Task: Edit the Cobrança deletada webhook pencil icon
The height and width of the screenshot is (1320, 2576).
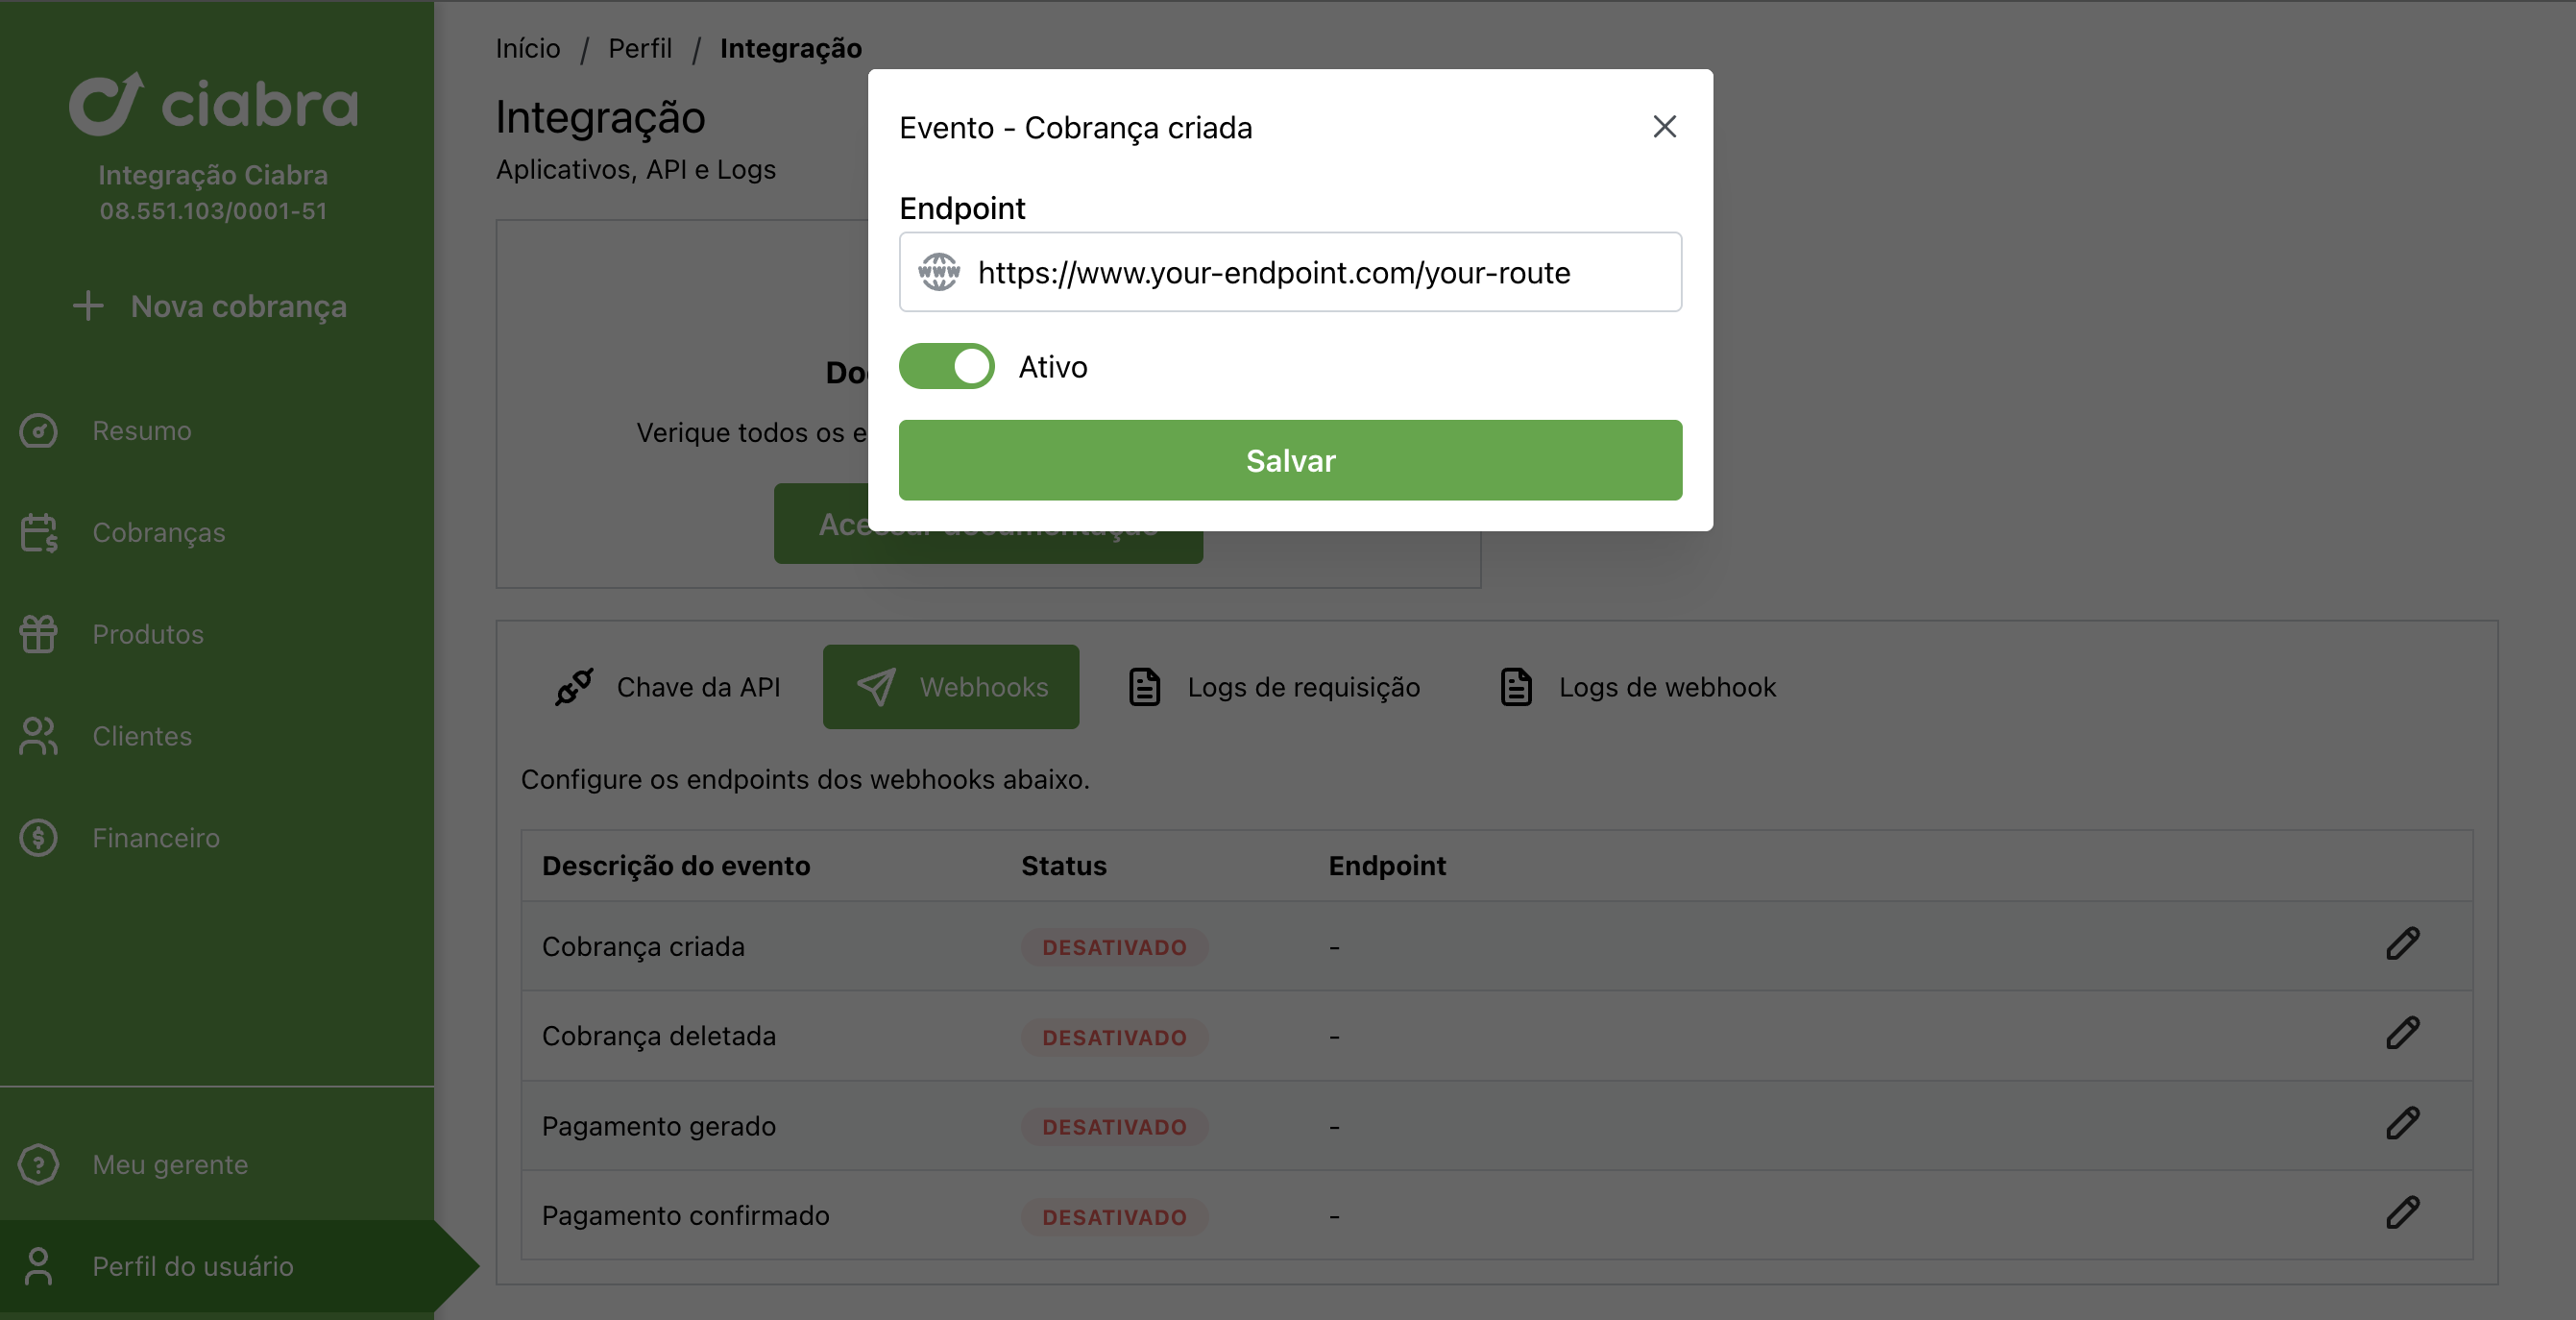Action: tap(2403, 1033)
